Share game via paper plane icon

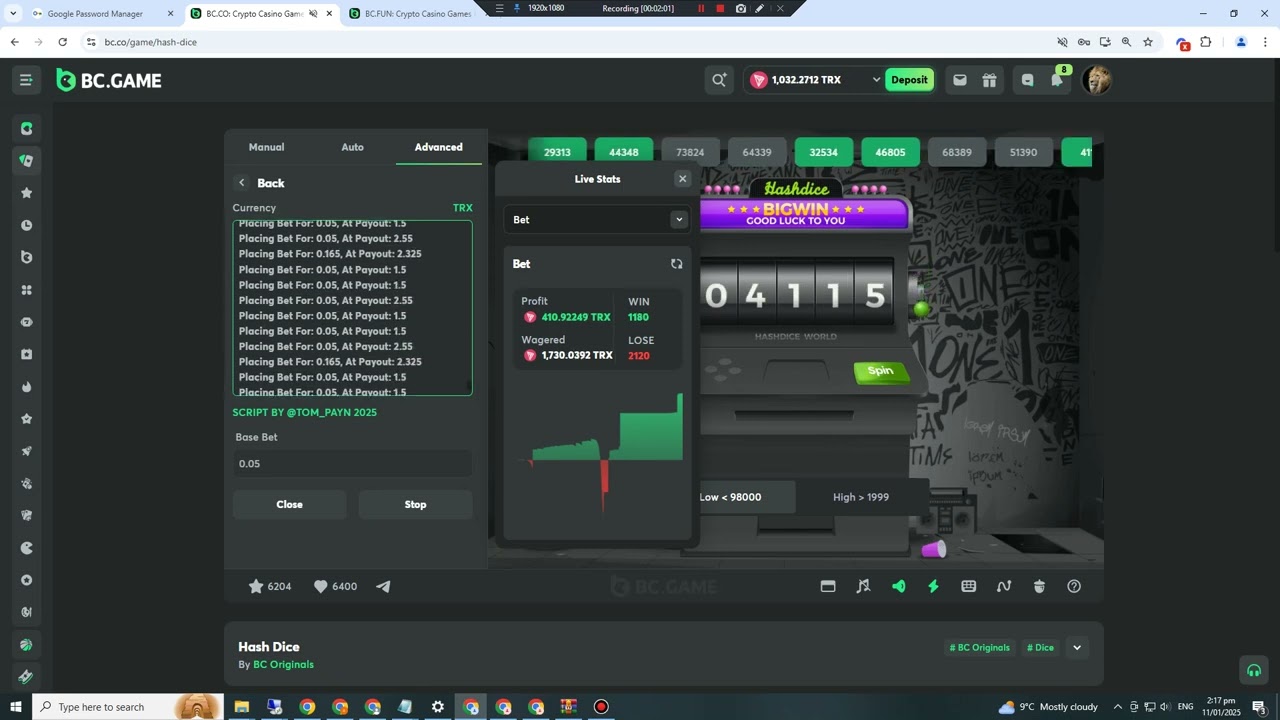pos(383,586)
